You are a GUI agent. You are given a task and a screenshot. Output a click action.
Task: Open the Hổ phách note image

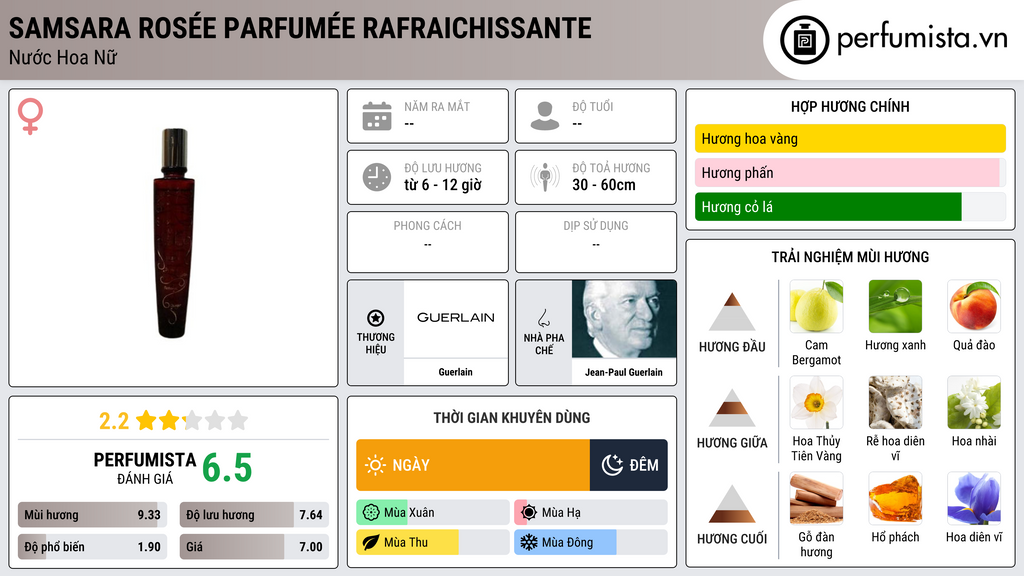[x=895, y=499]
